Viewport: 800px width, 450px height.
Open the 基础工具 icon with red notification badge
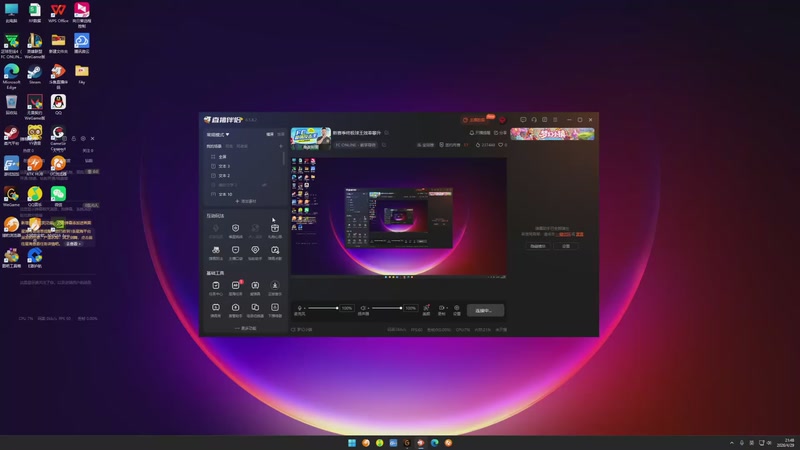(235, 286)
